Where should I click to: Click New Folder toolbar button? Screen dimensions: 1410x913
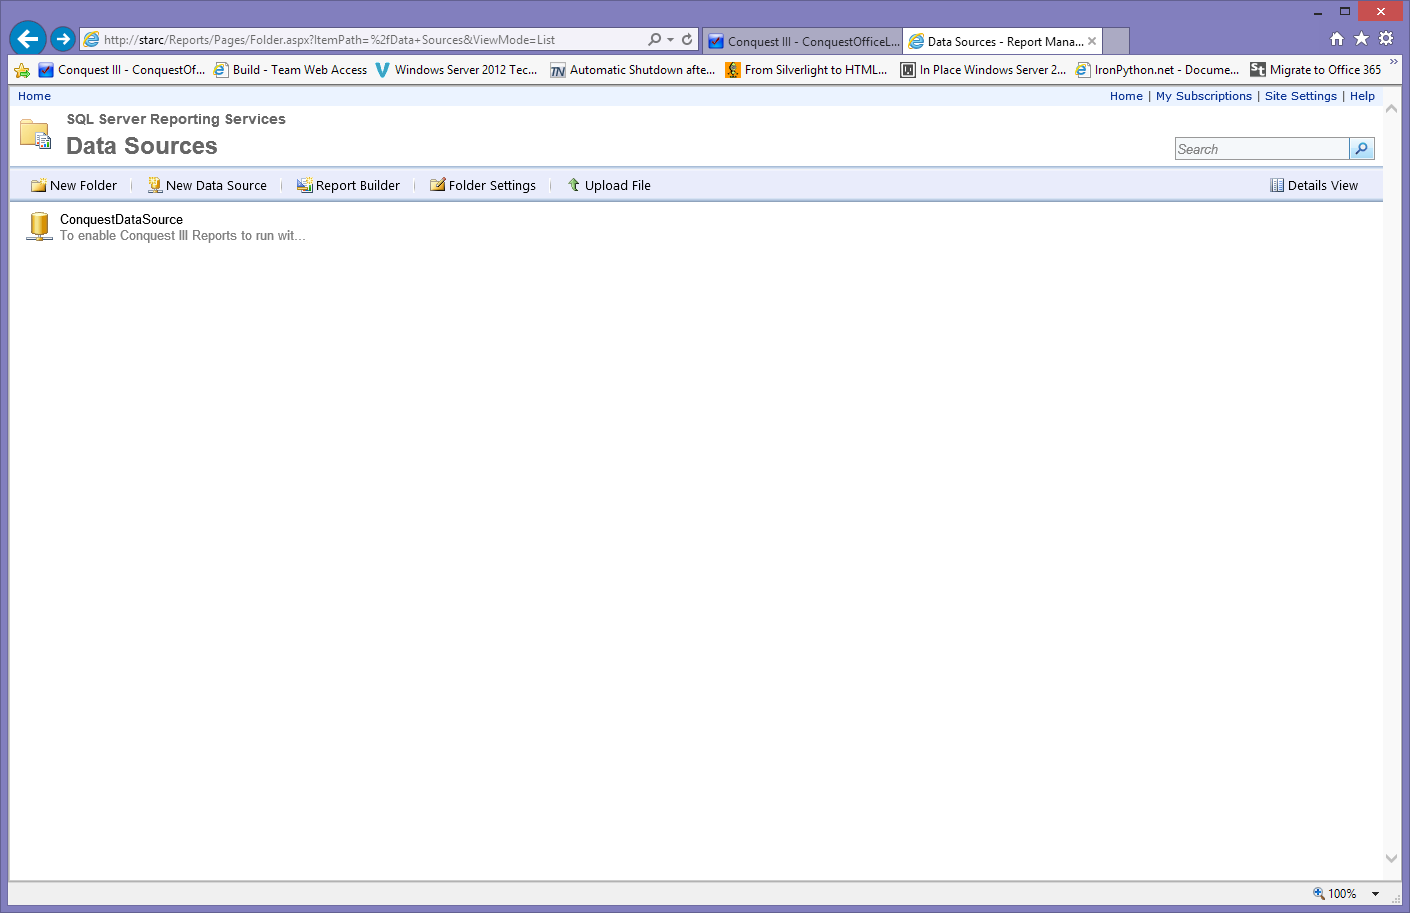[74, 186]
